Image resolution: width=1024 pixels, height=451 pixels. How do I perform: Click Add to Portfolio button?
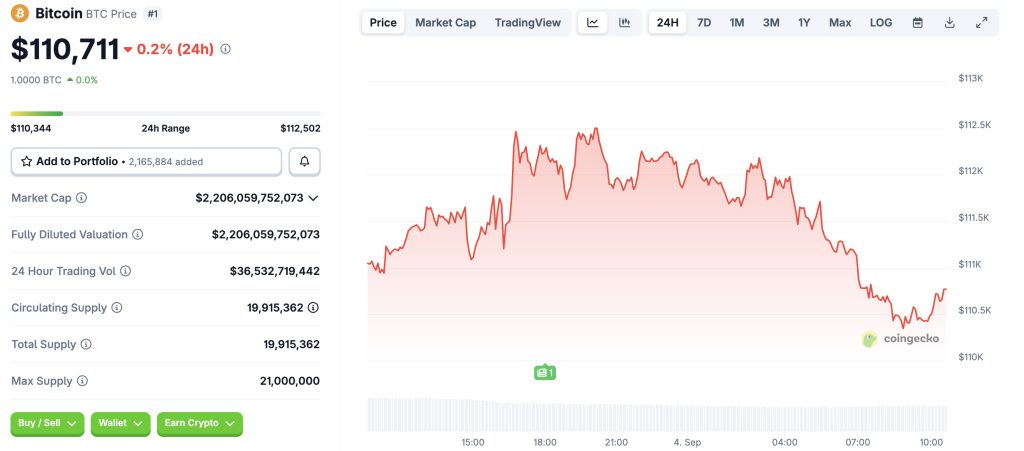[146, 161]
